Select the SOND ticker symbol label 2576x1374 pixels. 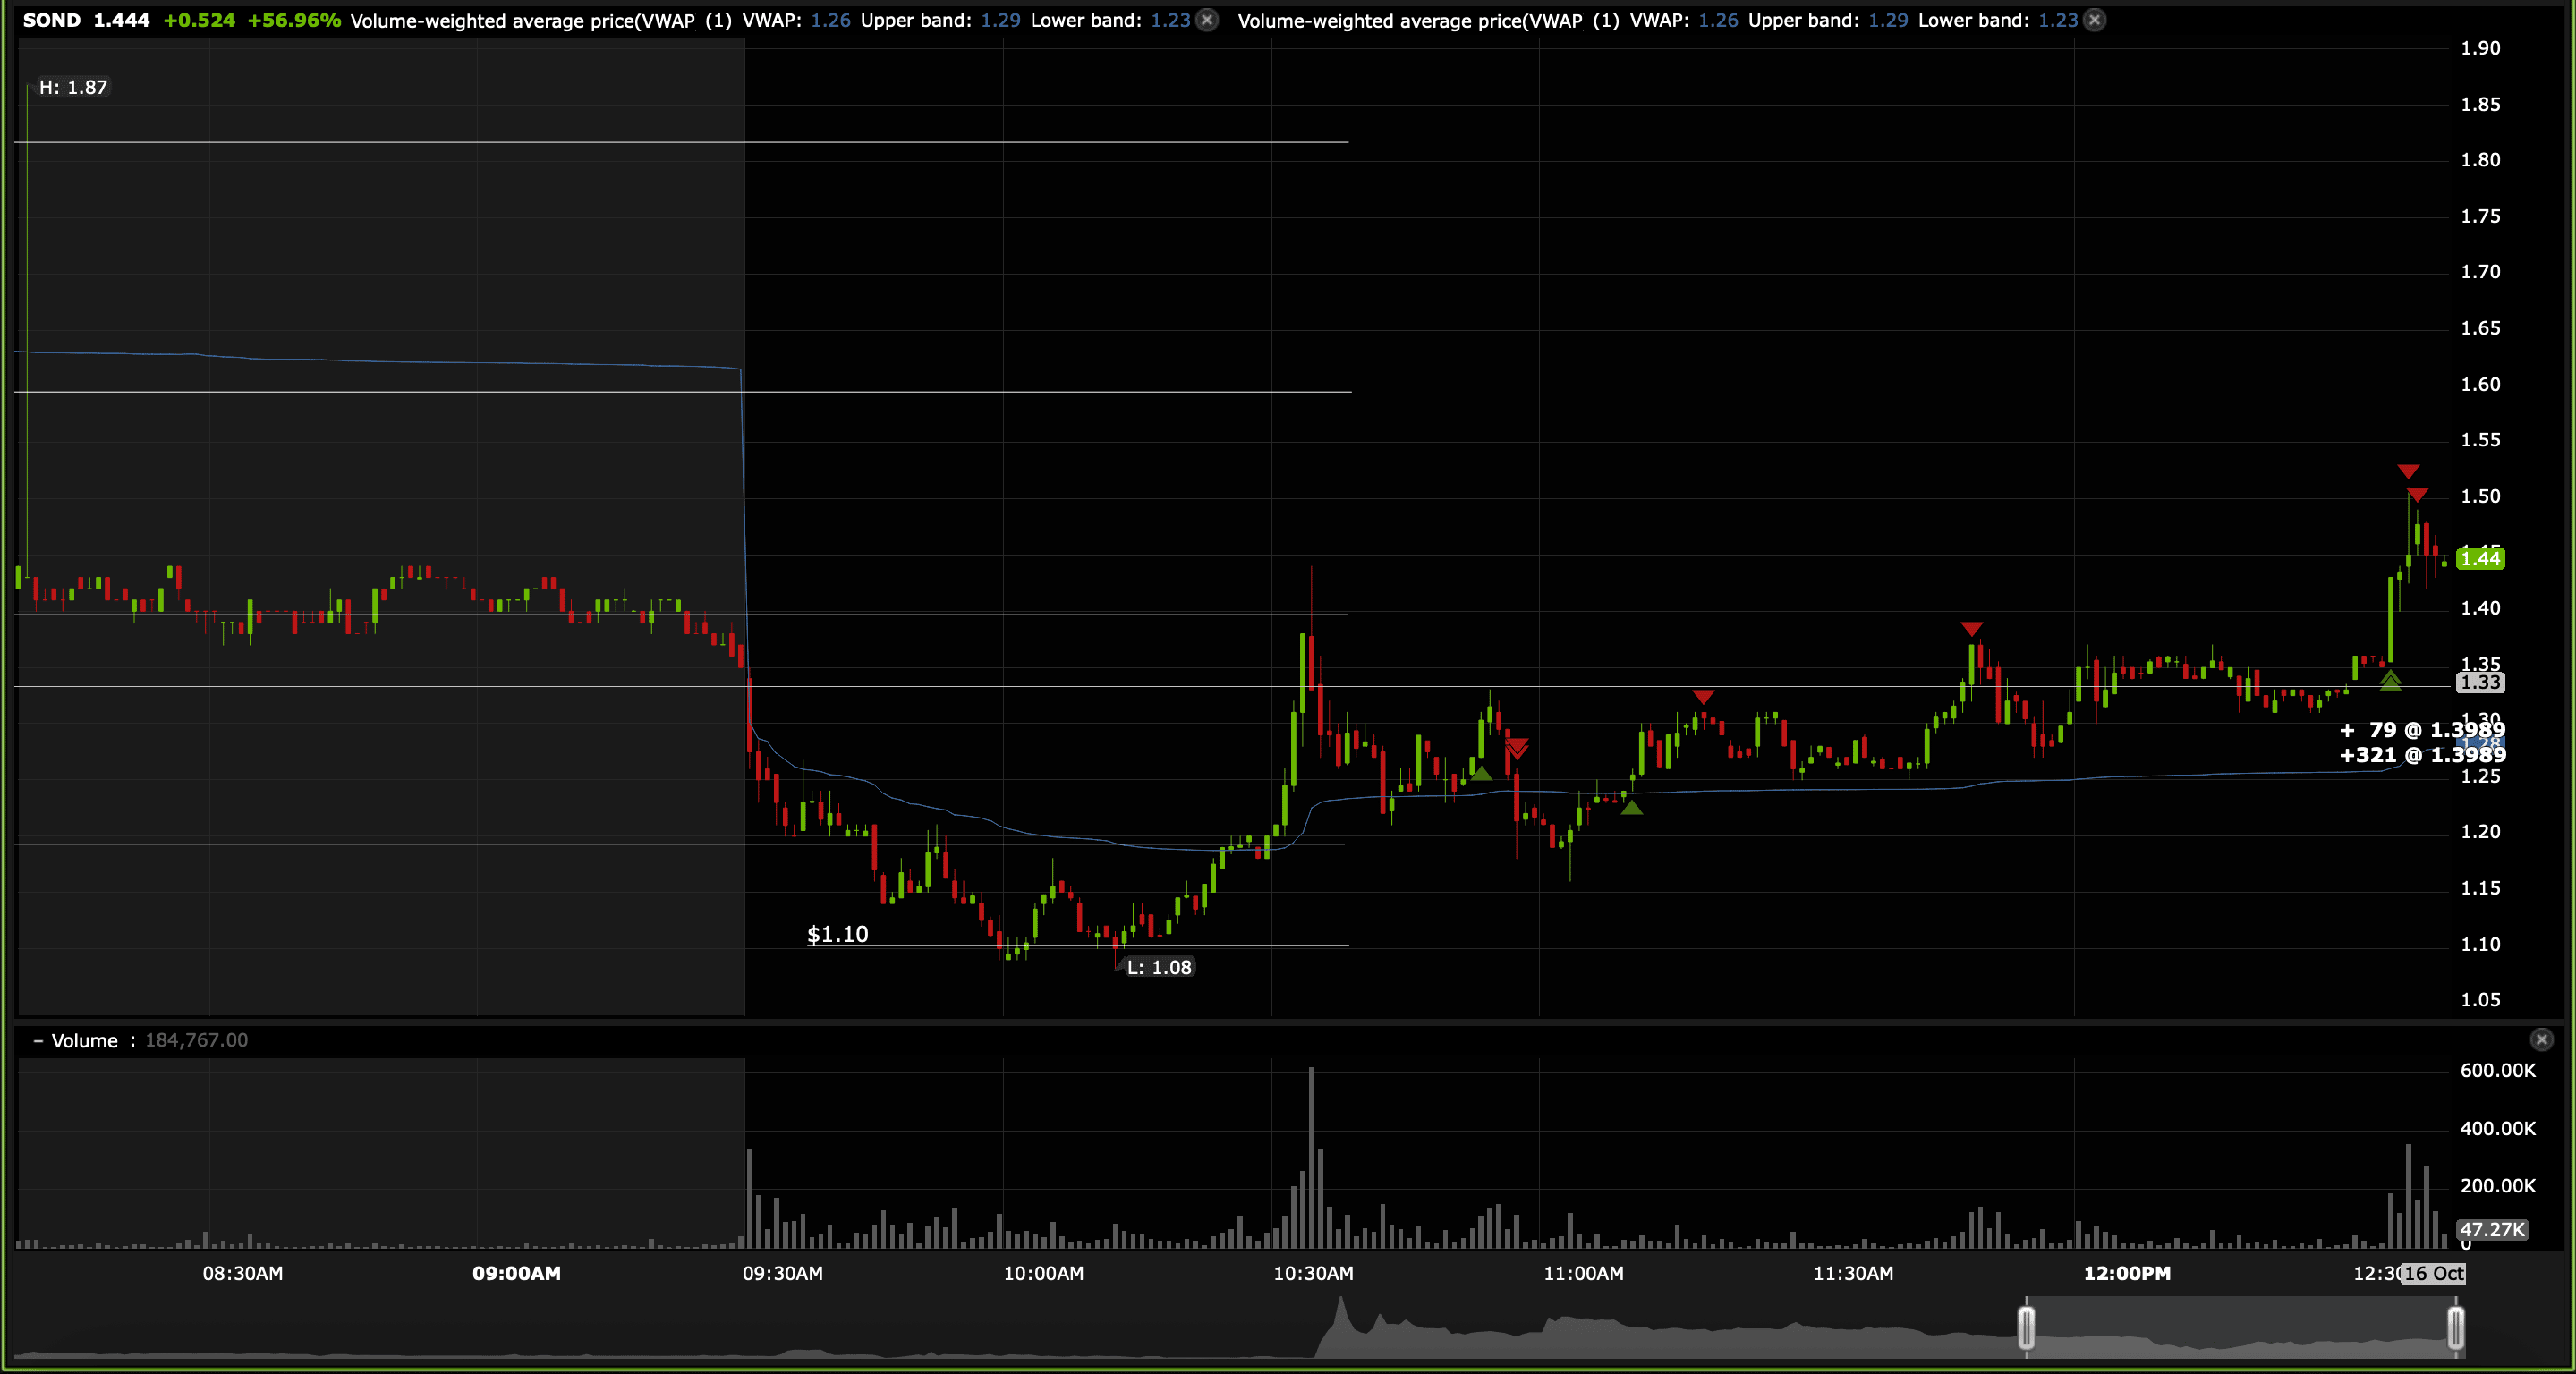pyautogui.click(x=52, y=20)
